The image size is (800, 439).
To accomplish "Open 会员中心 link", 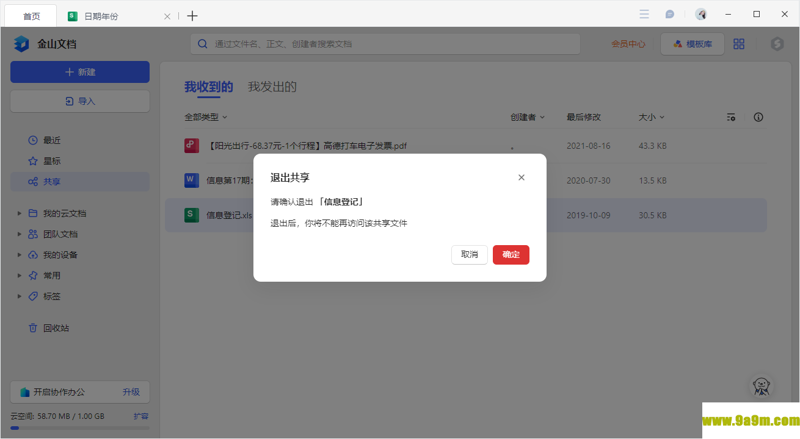I will pos(628,44).
